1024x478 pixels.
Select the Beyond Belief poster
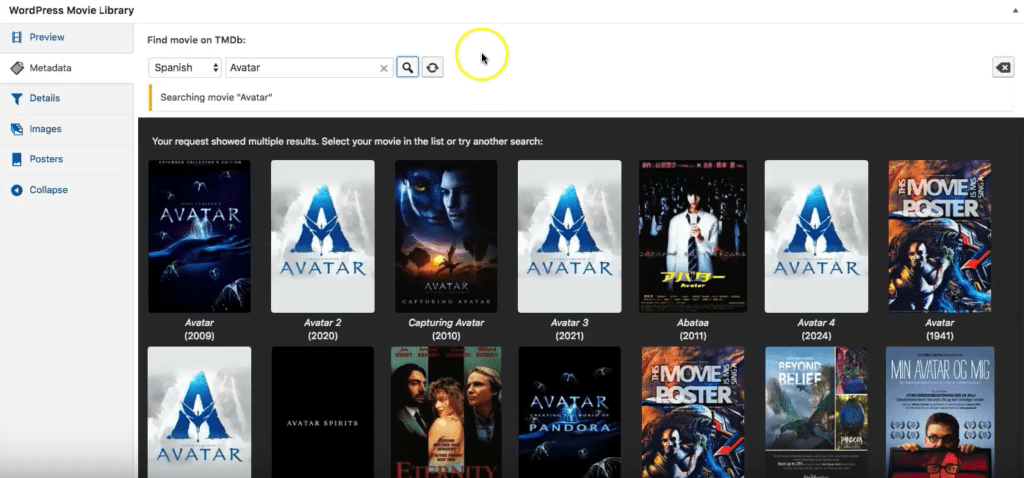[816, 412]
